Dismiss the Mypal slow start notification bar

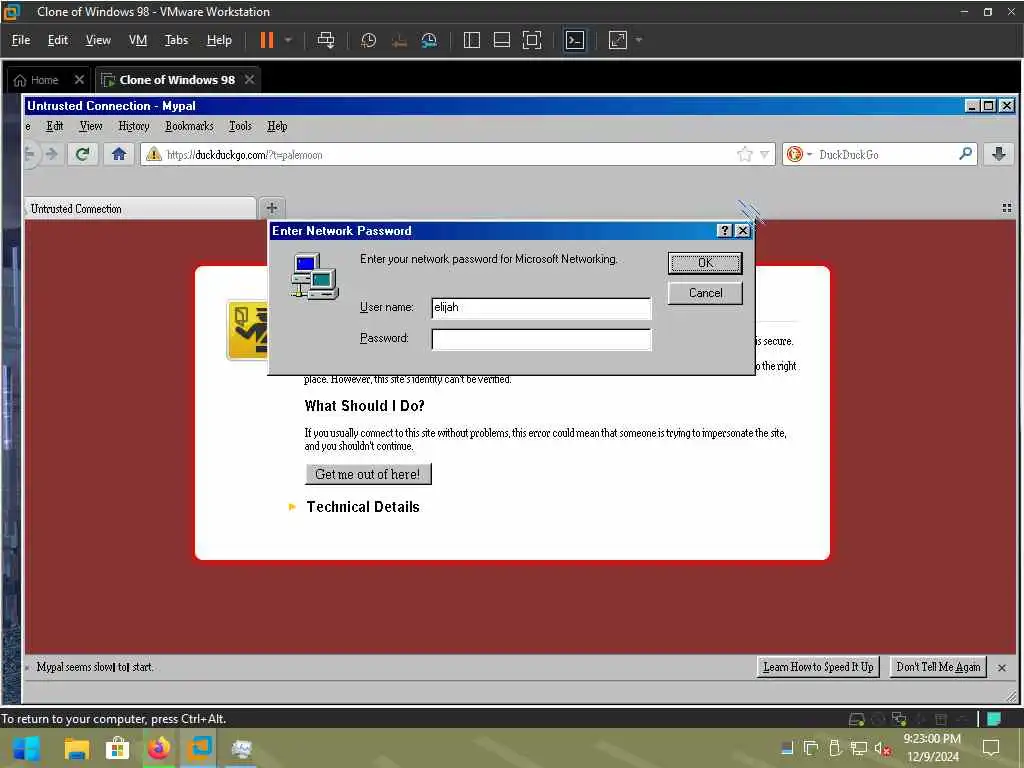pyautogui.click(x=1002, y=667)
